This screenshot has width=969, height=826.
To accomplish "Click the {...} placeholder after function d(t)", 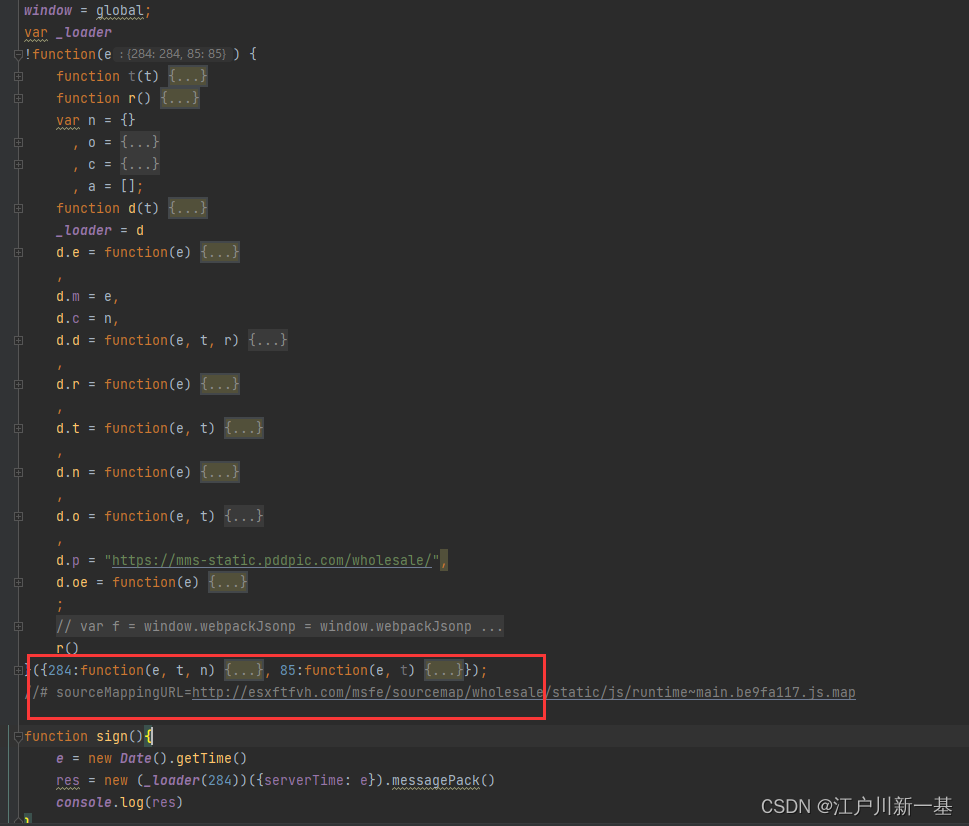I will pos(188,208).
